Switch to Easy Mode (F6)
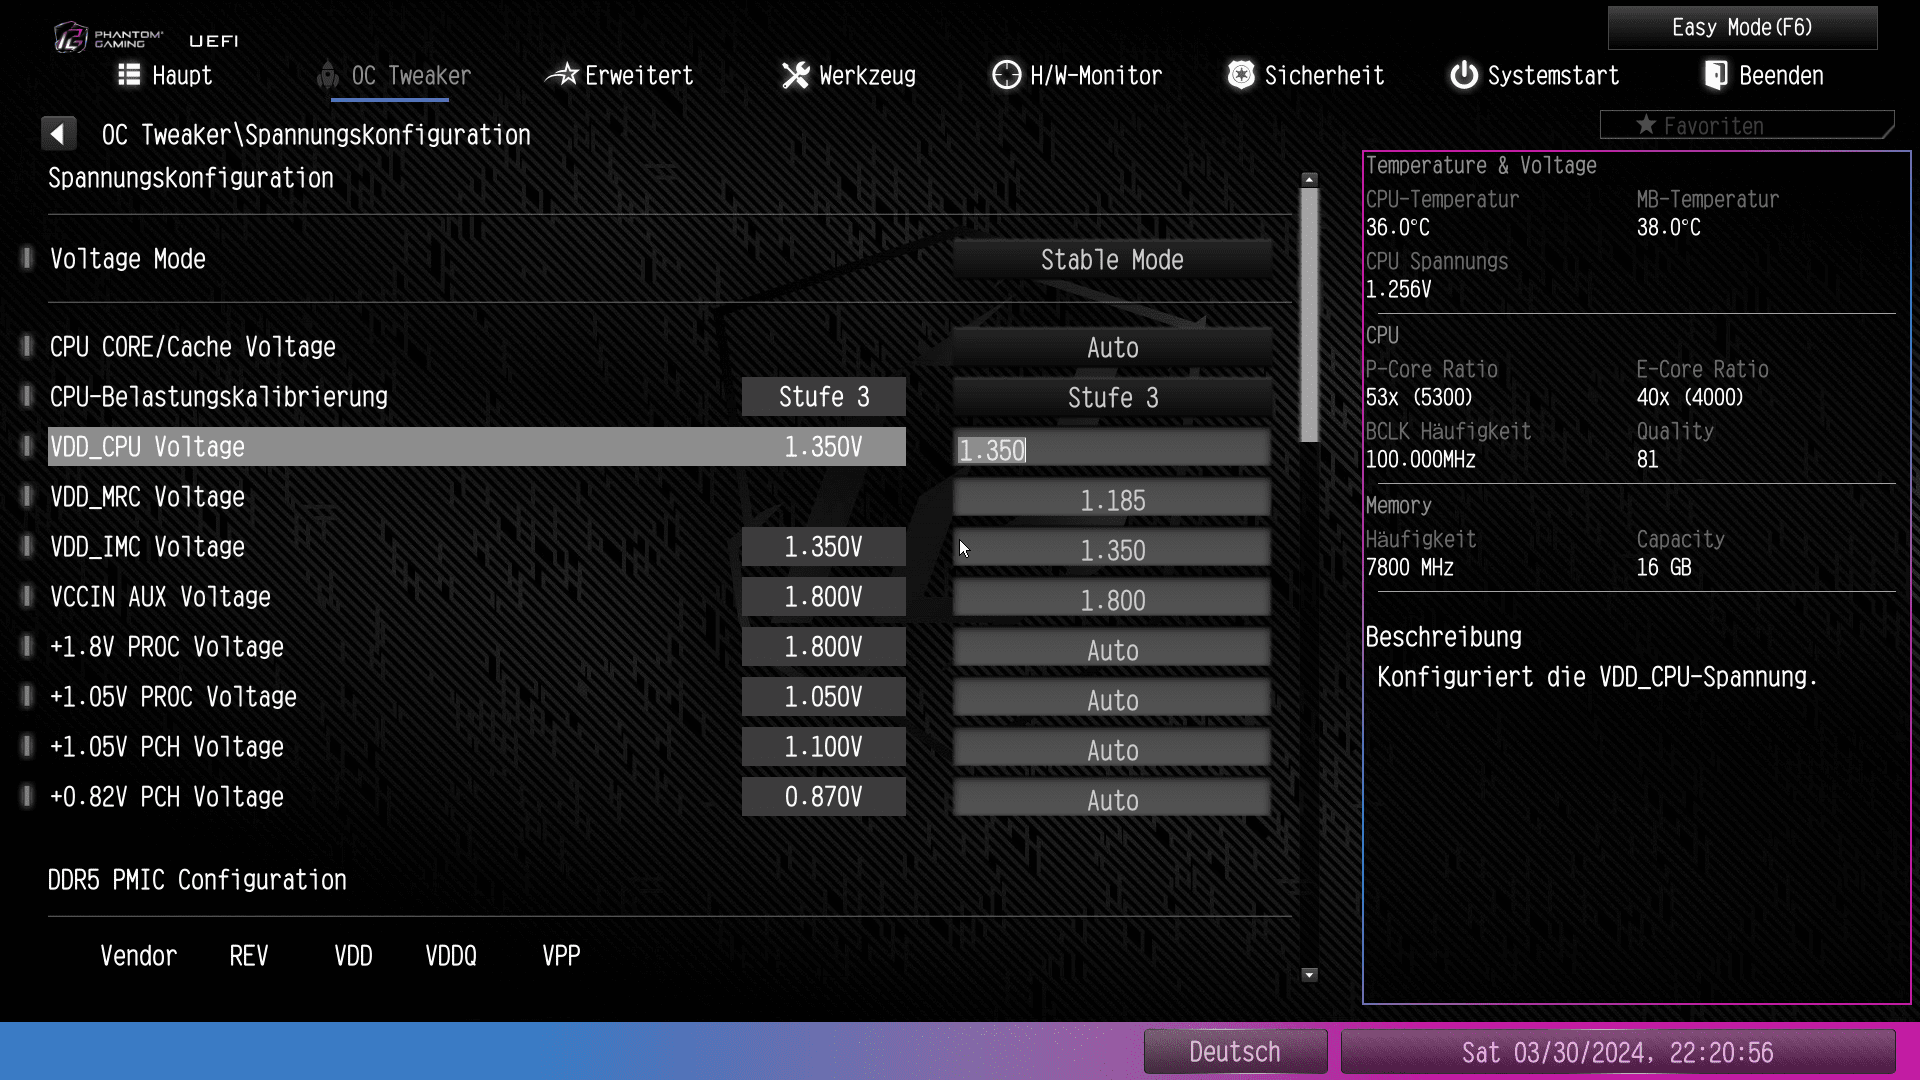 (x=1741, y=28)
